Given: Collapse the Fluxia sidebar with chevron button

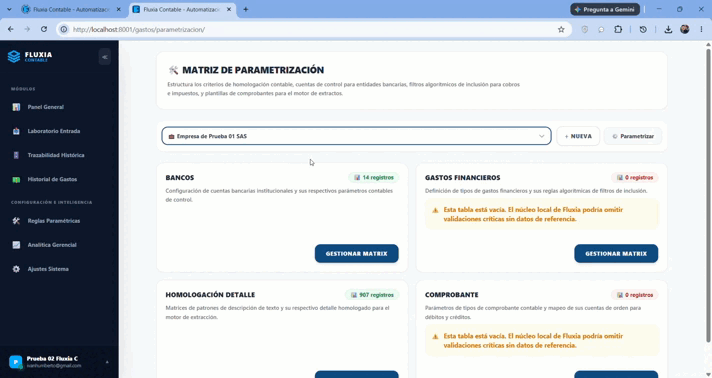Looking at the screenshot, I should 104,57.
